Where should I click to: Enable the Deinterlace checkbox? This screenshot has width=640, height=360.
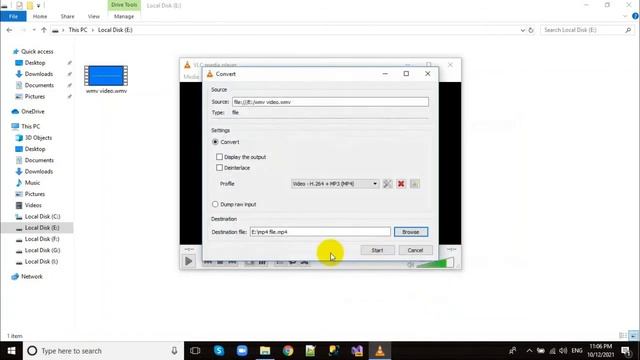coord(219,168)
